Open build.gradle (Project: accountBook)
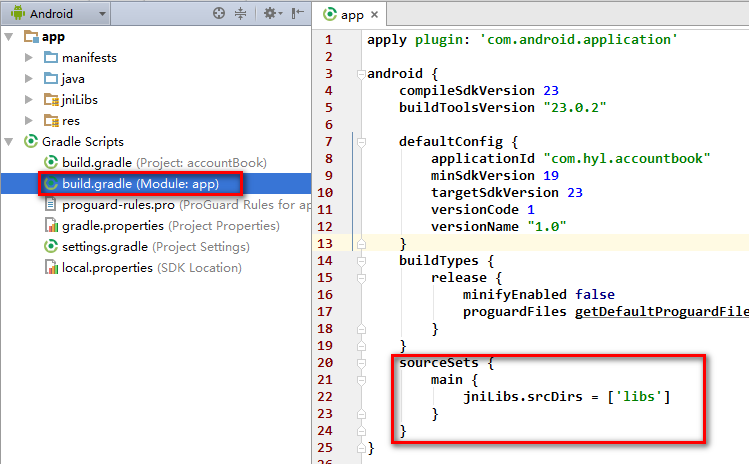 coord(156,162)
